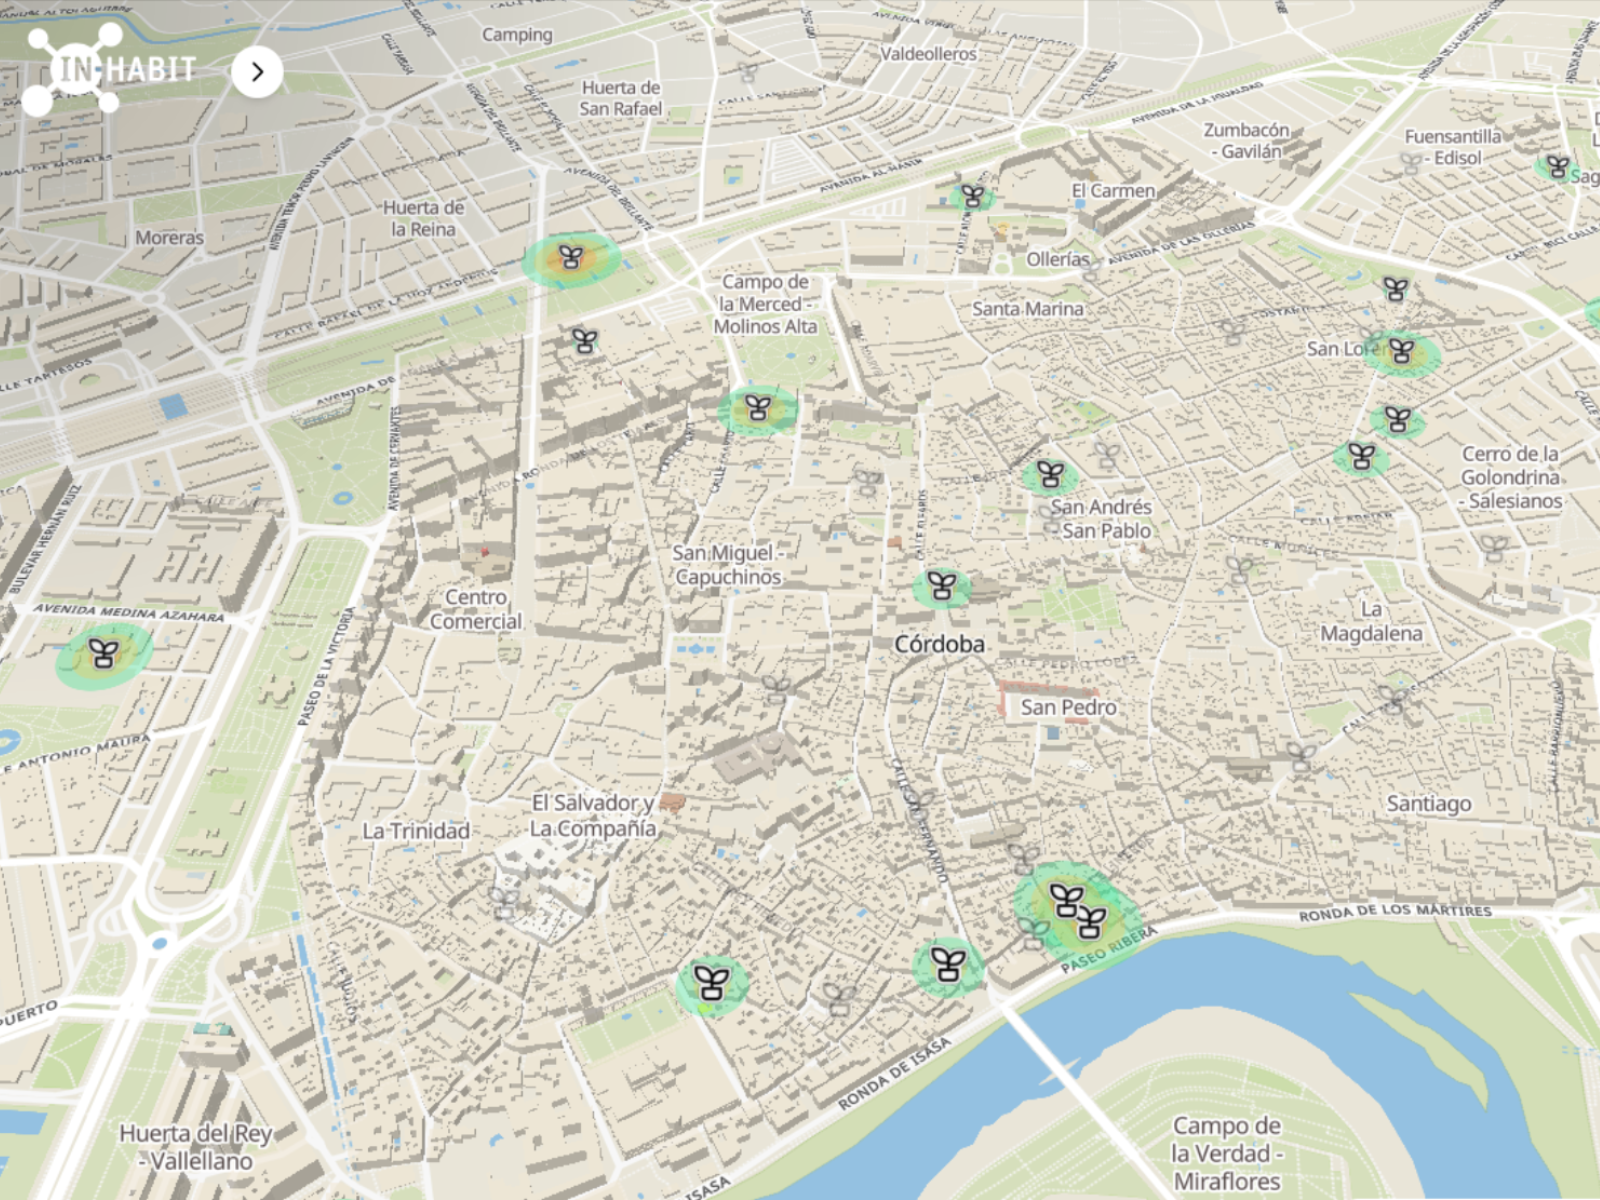Click the Campo de la Verdad - Miraflores label
The height and width of the screenshot is (1200, 1600).
(1226, 1153)
